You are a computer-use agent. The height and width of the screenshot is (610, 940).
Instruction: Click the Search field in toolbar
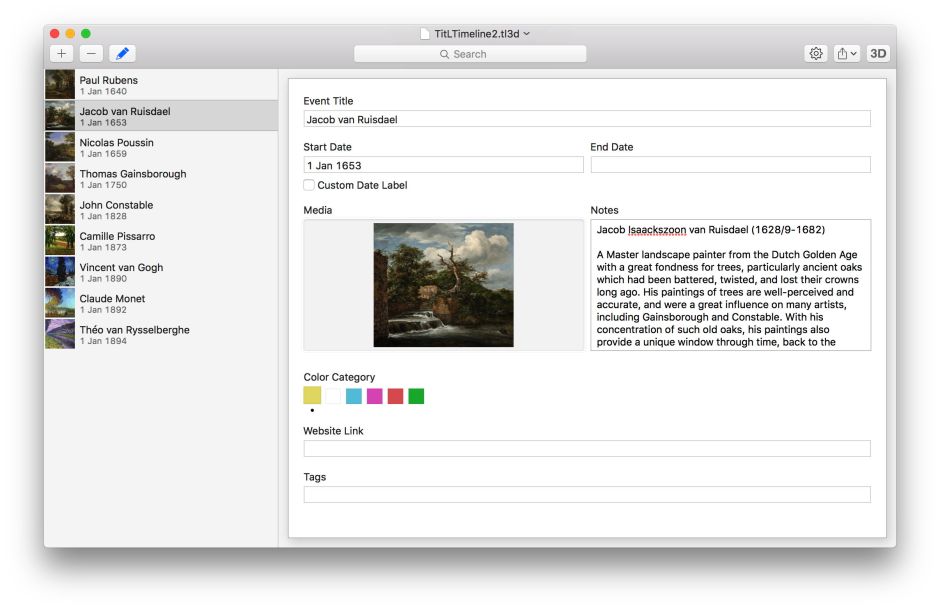tap(470, 54)
